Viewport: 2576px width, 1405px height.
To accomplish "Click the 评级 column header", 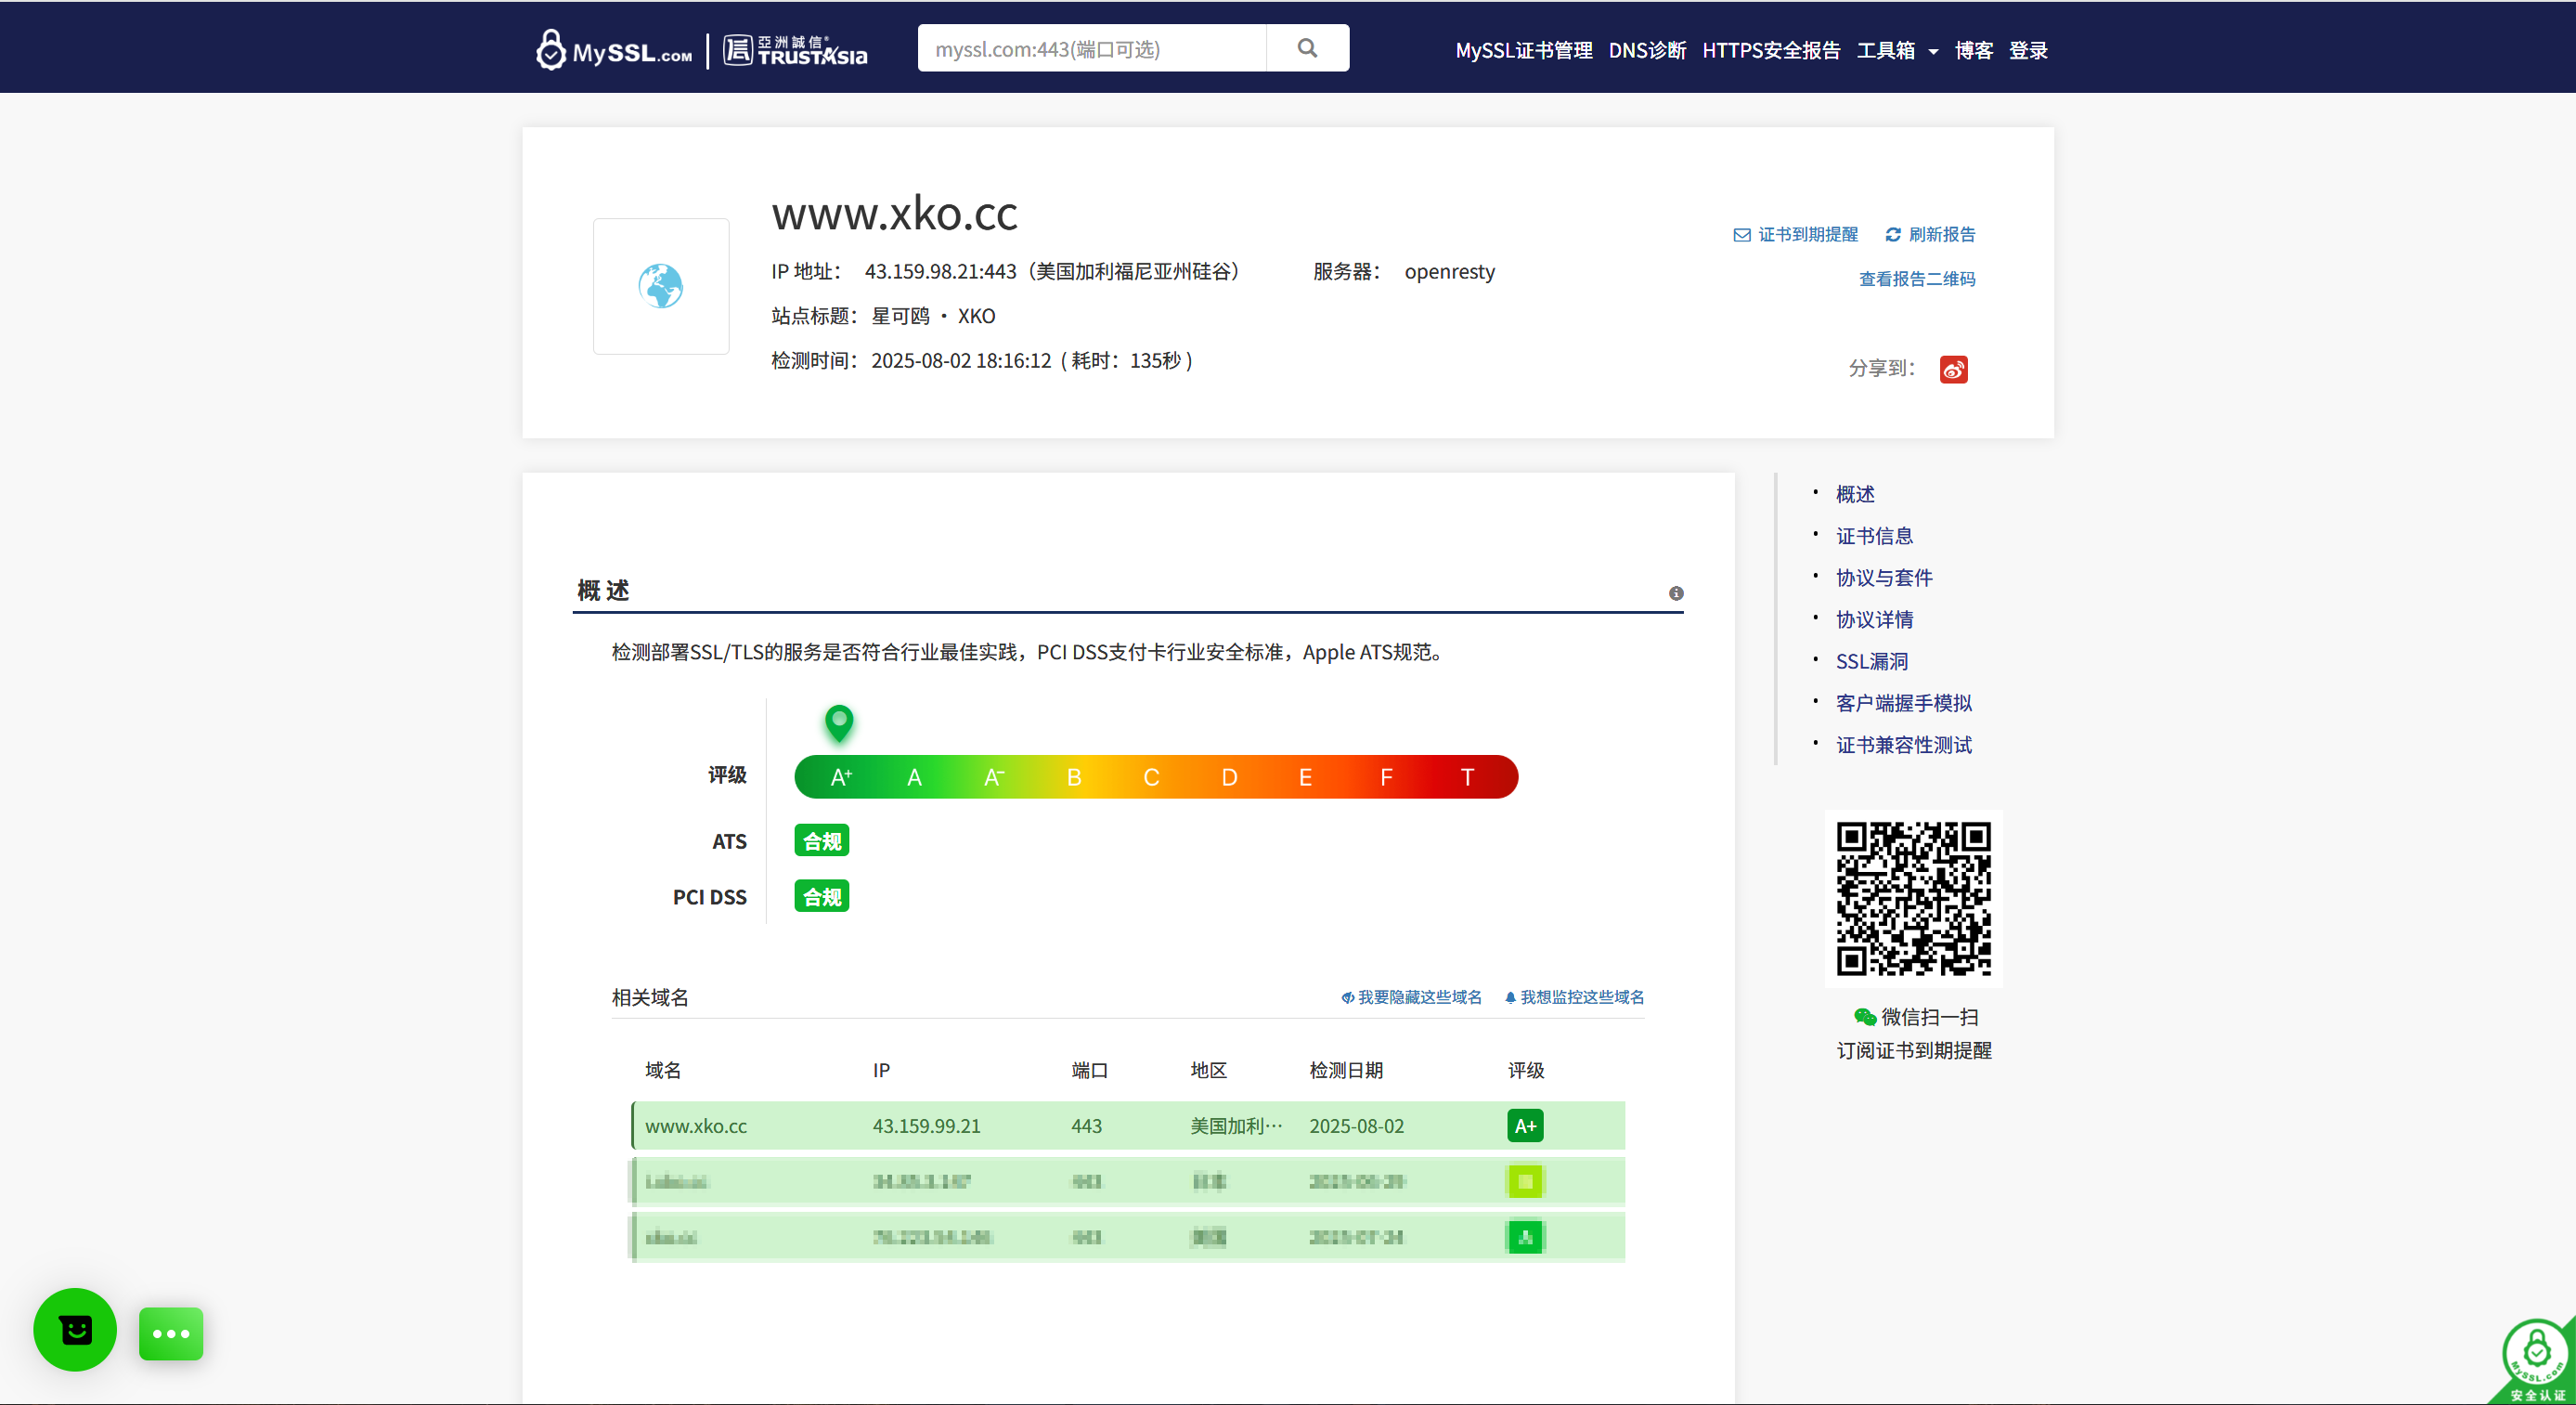I will click(1526, 1071).
